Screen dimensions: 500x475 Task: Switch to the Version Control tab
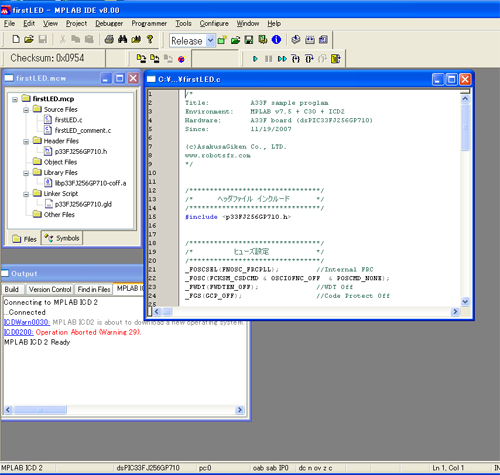(x=50, y=289)
